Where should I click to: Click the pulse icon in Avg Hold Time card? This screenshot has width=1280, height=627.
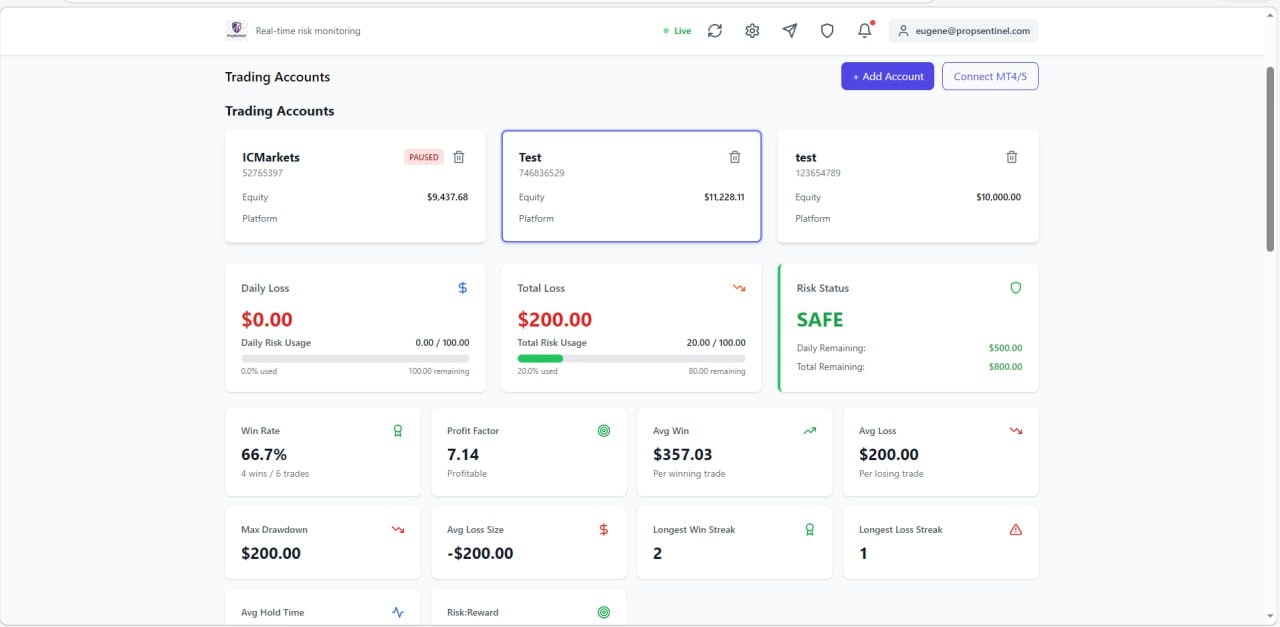tap(398, 612)
